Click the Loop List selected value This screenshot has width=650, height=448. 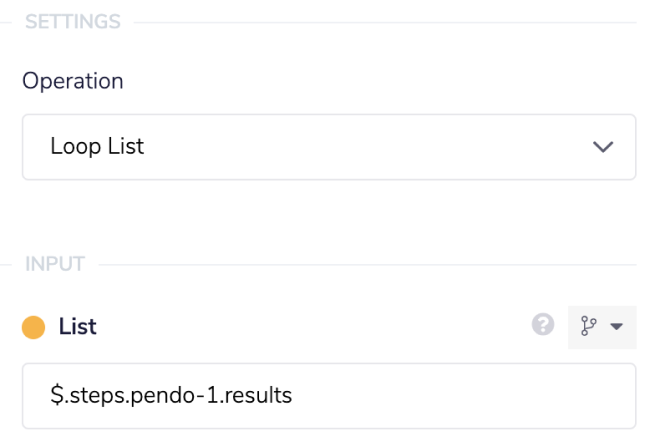(x=97, y=147)
